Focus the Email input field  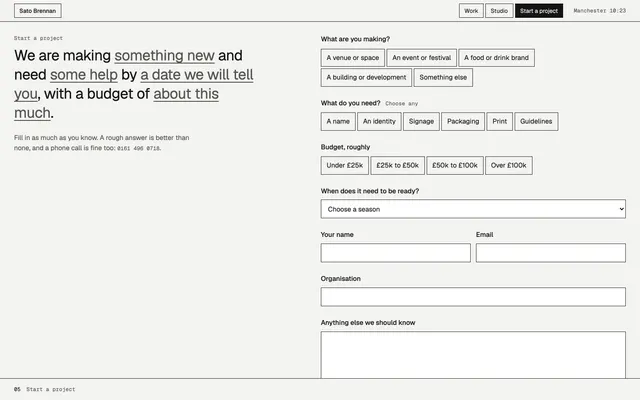point(551,253)
